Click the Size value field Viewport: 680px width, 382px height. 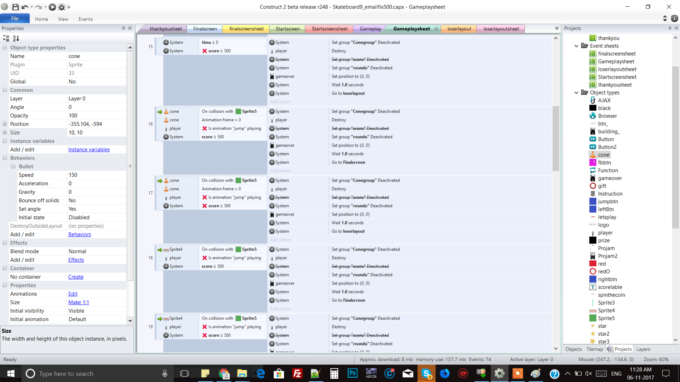(96, 133)
